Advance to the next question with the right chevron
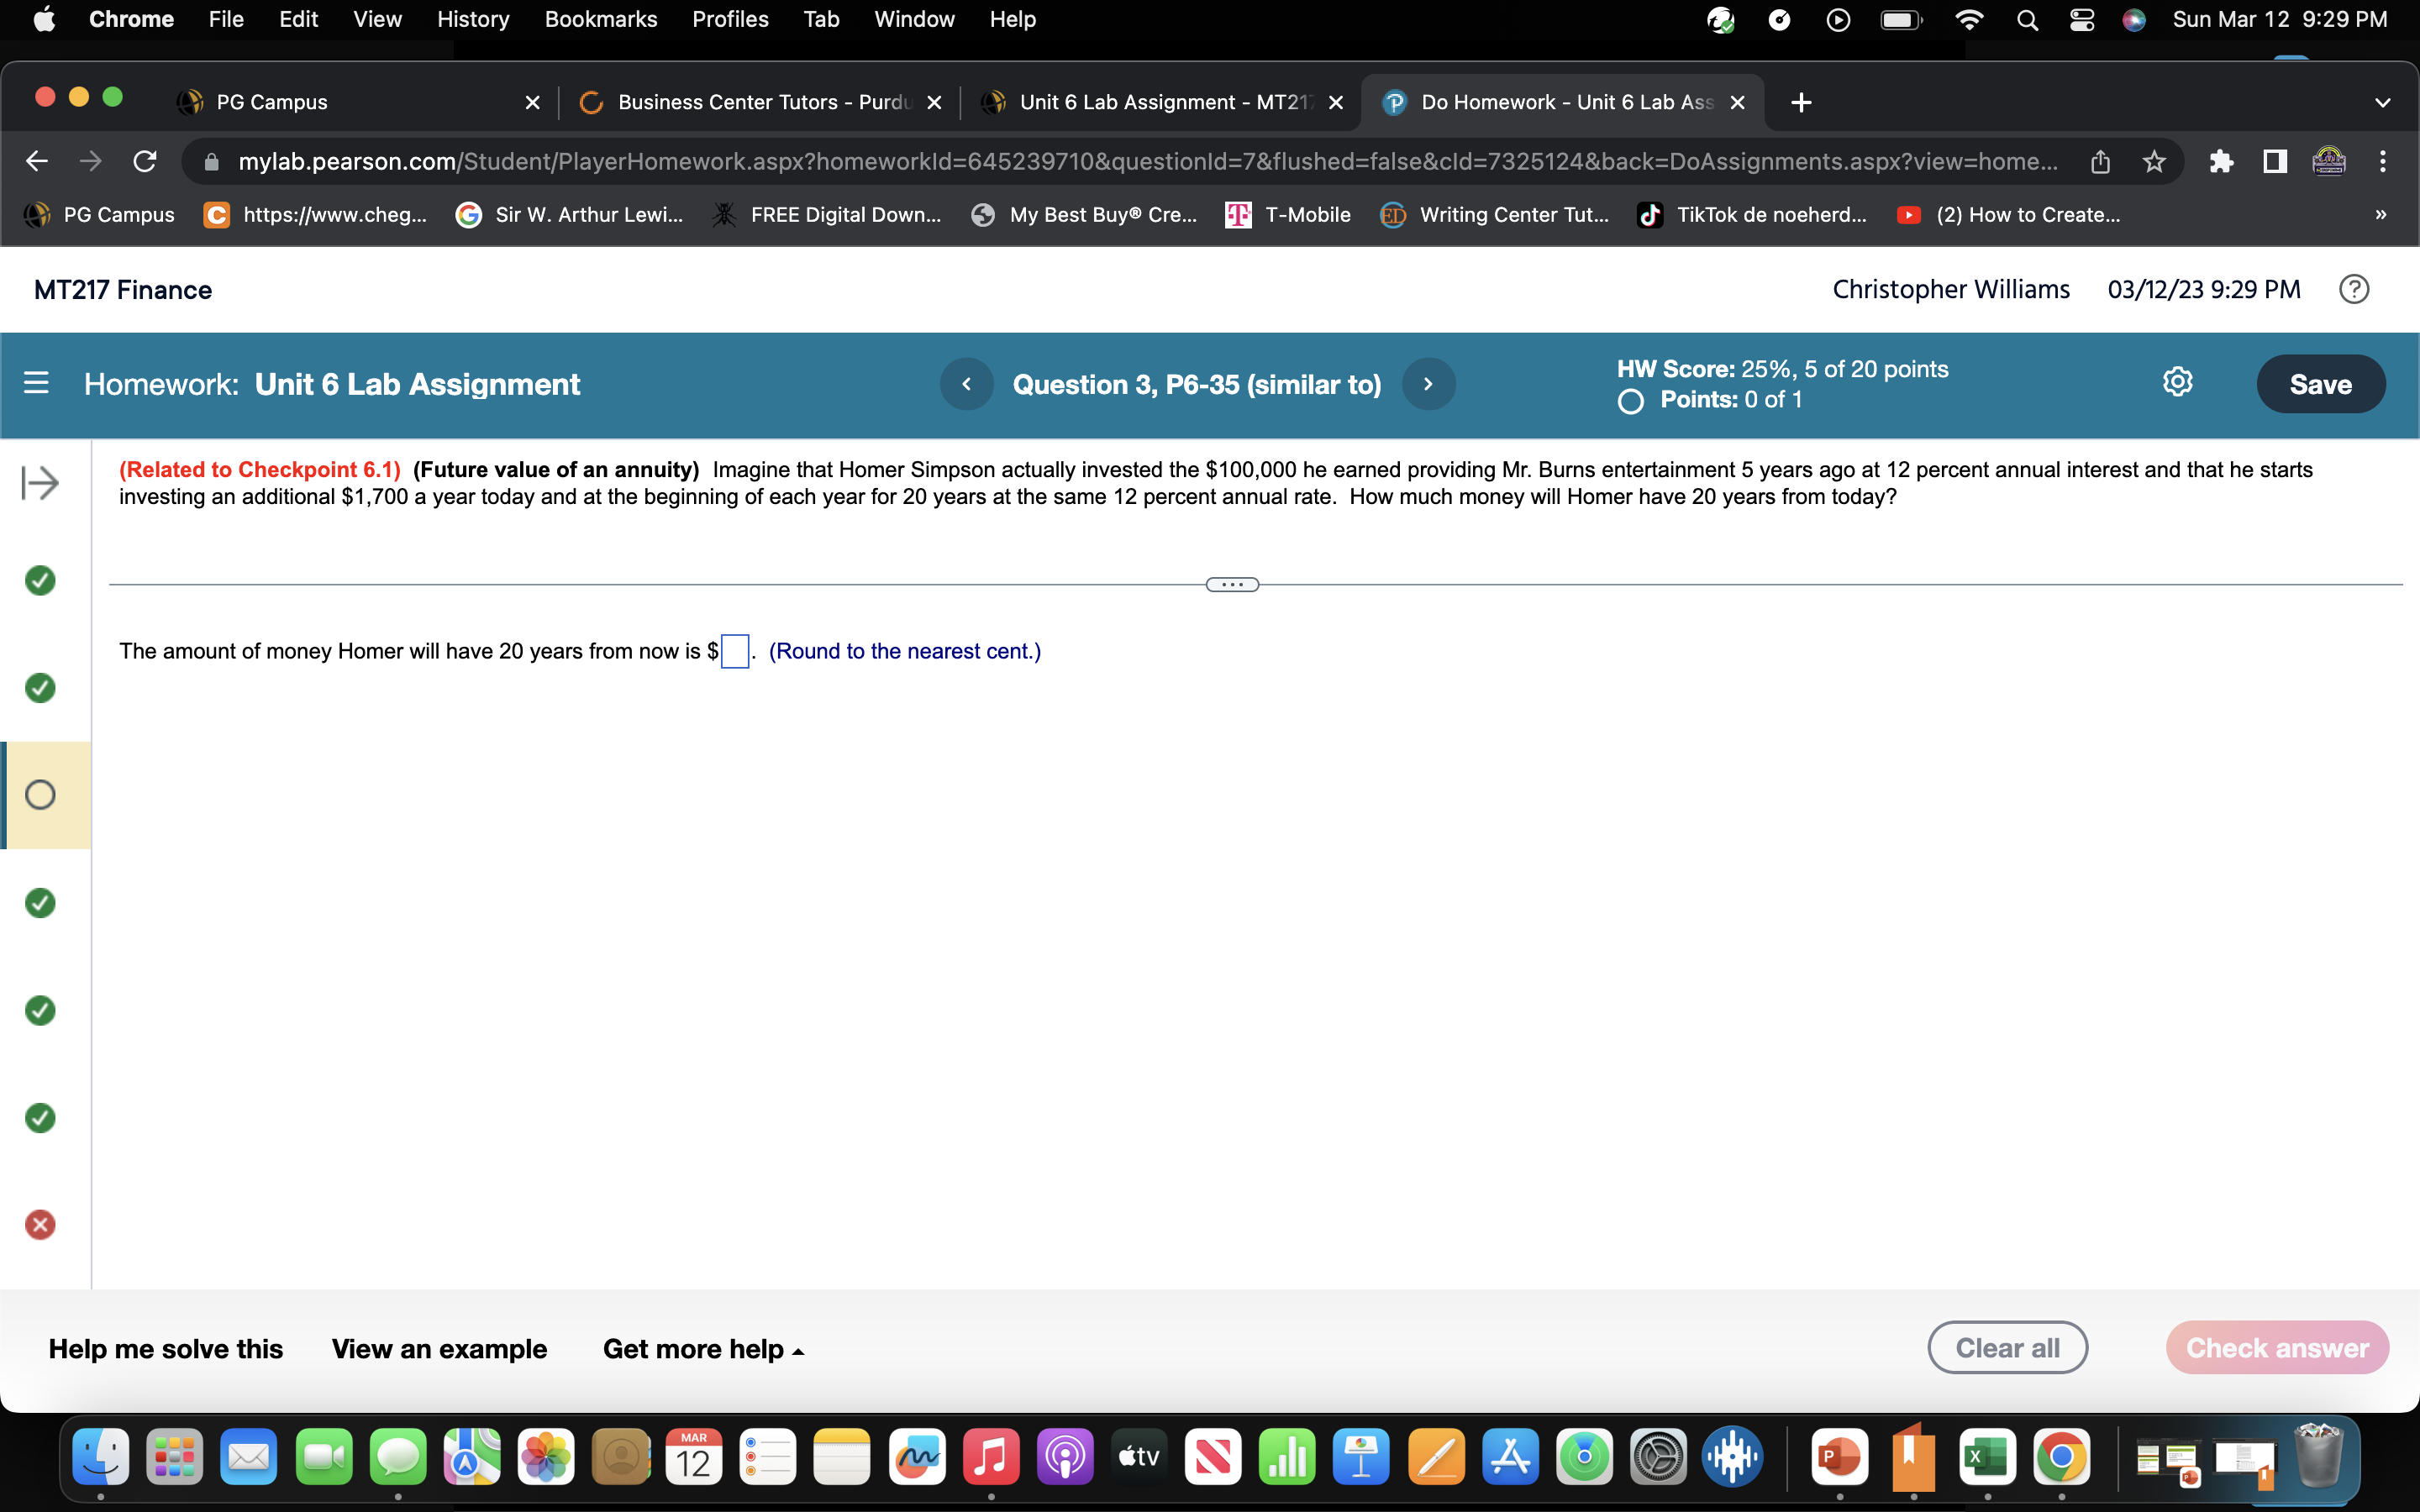The height and width of the screenshot is (1512, 2420). (1427, 384)
